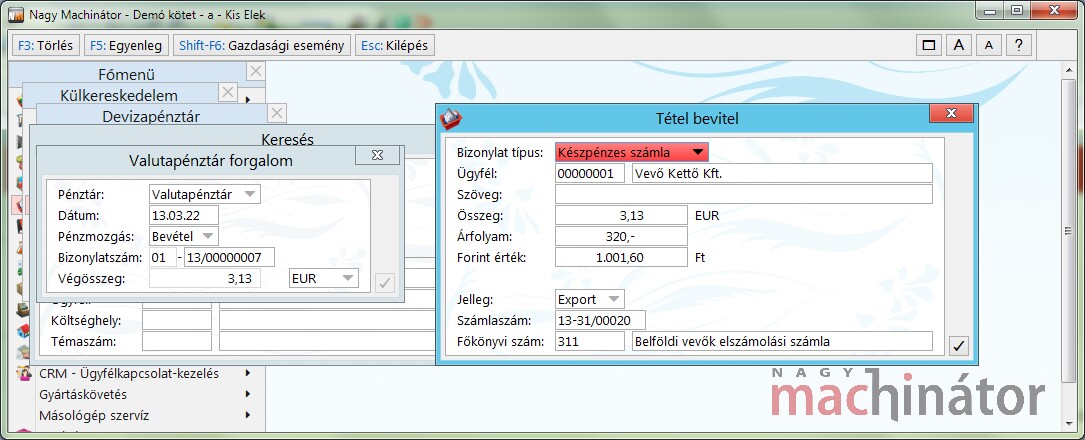The height and width of the screenshot is (440, 1085).
Task: Click the Bizonylatszám field 13/00000007
Action: point(229,257)
